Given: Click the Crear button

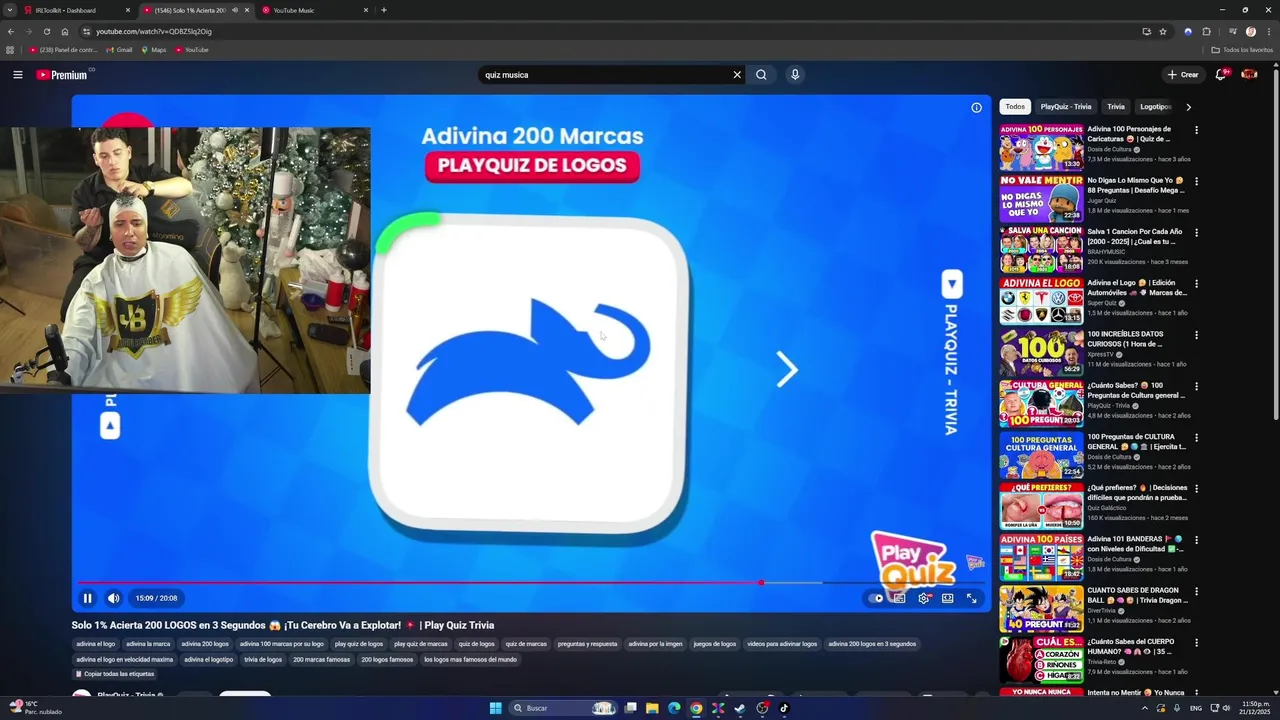Looking at the screenshot, I should [x=1182, y=75].
